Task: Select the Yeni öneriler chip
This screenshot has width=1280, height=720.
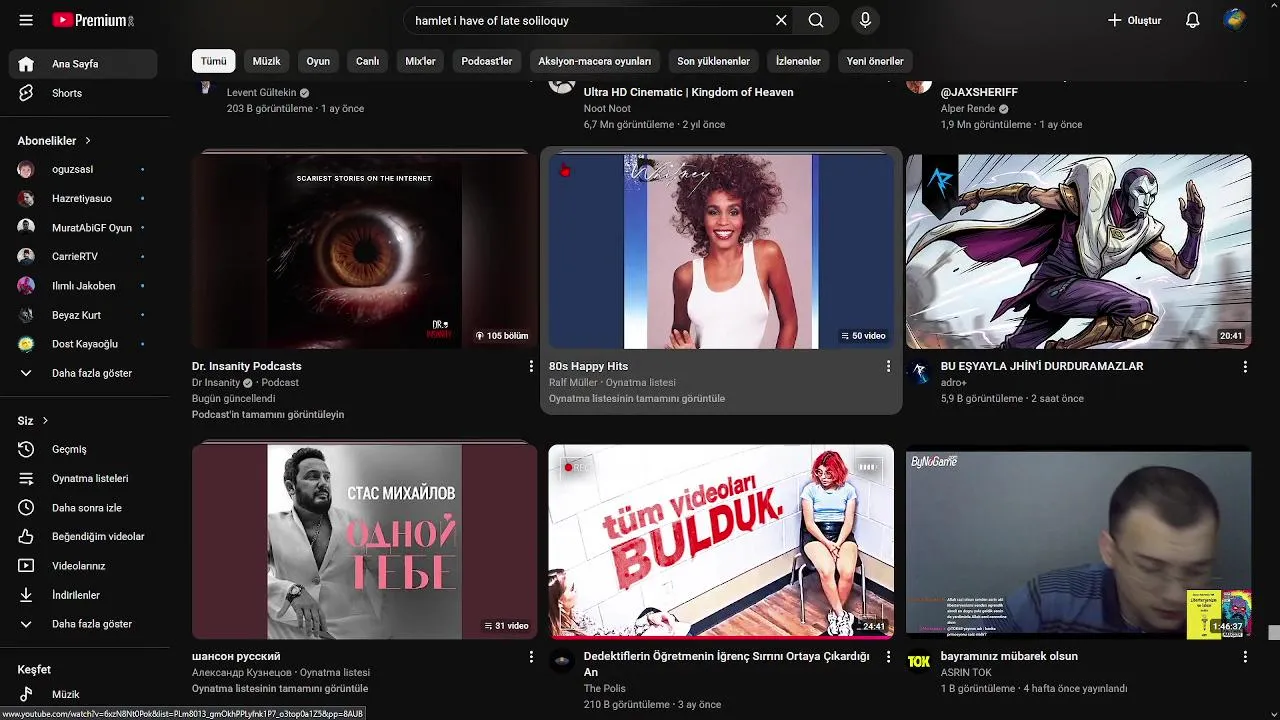Action: pos(875,61)
